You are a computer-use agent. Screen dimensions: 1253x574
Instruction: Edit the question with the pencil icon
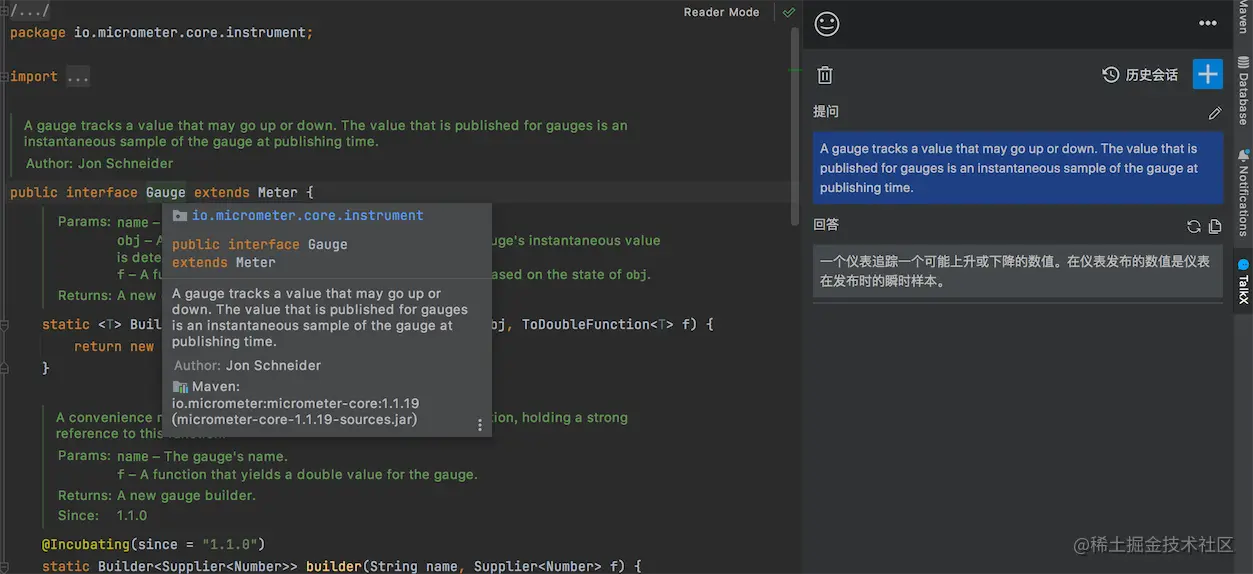[1215, 113]
